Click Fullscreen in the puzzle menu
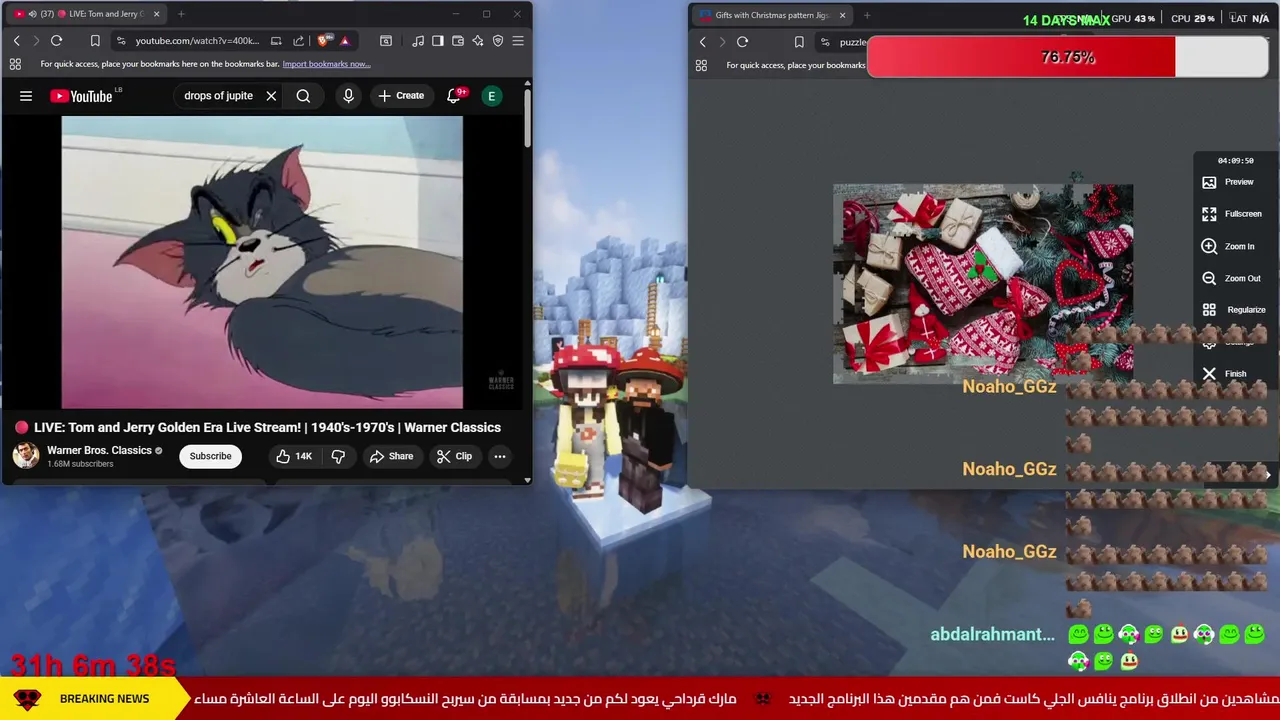The height and width of the screenshot is (720, 1280). (1233, 214)
